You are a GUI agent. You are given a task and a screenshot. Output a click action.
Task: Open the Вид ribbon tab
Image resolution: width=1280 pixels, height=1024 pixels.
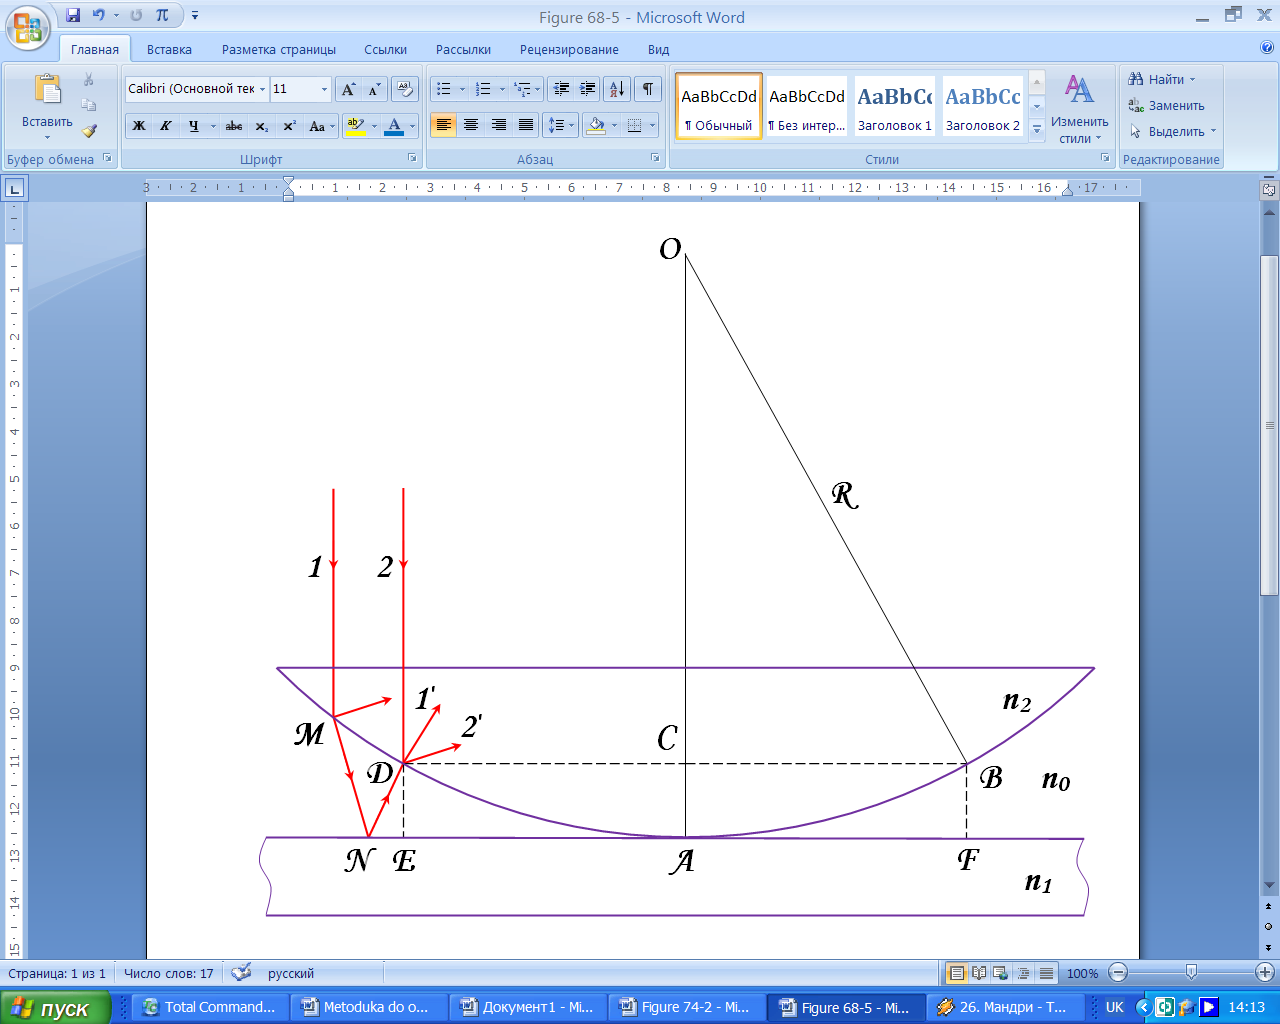658,49
